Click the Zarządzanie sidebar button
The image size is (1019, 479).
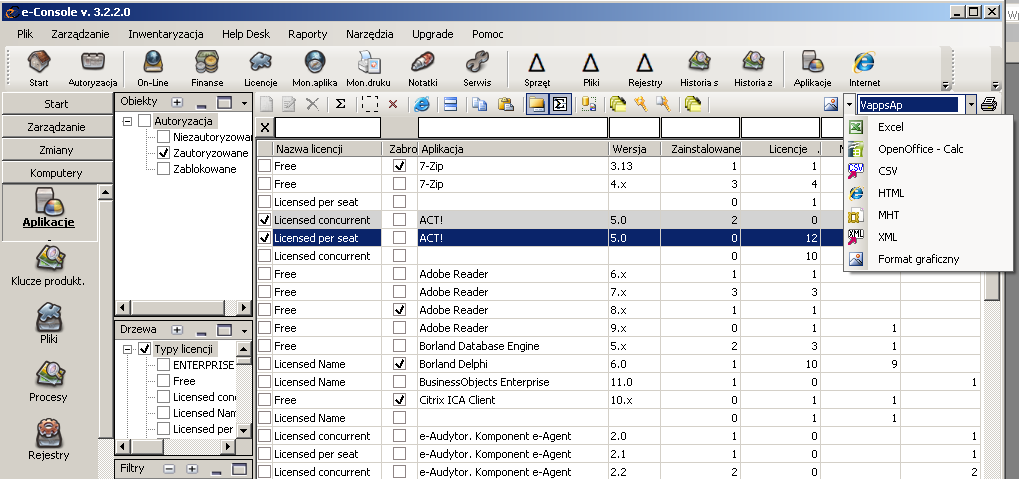pyautogui.click(x=57, y=127)
